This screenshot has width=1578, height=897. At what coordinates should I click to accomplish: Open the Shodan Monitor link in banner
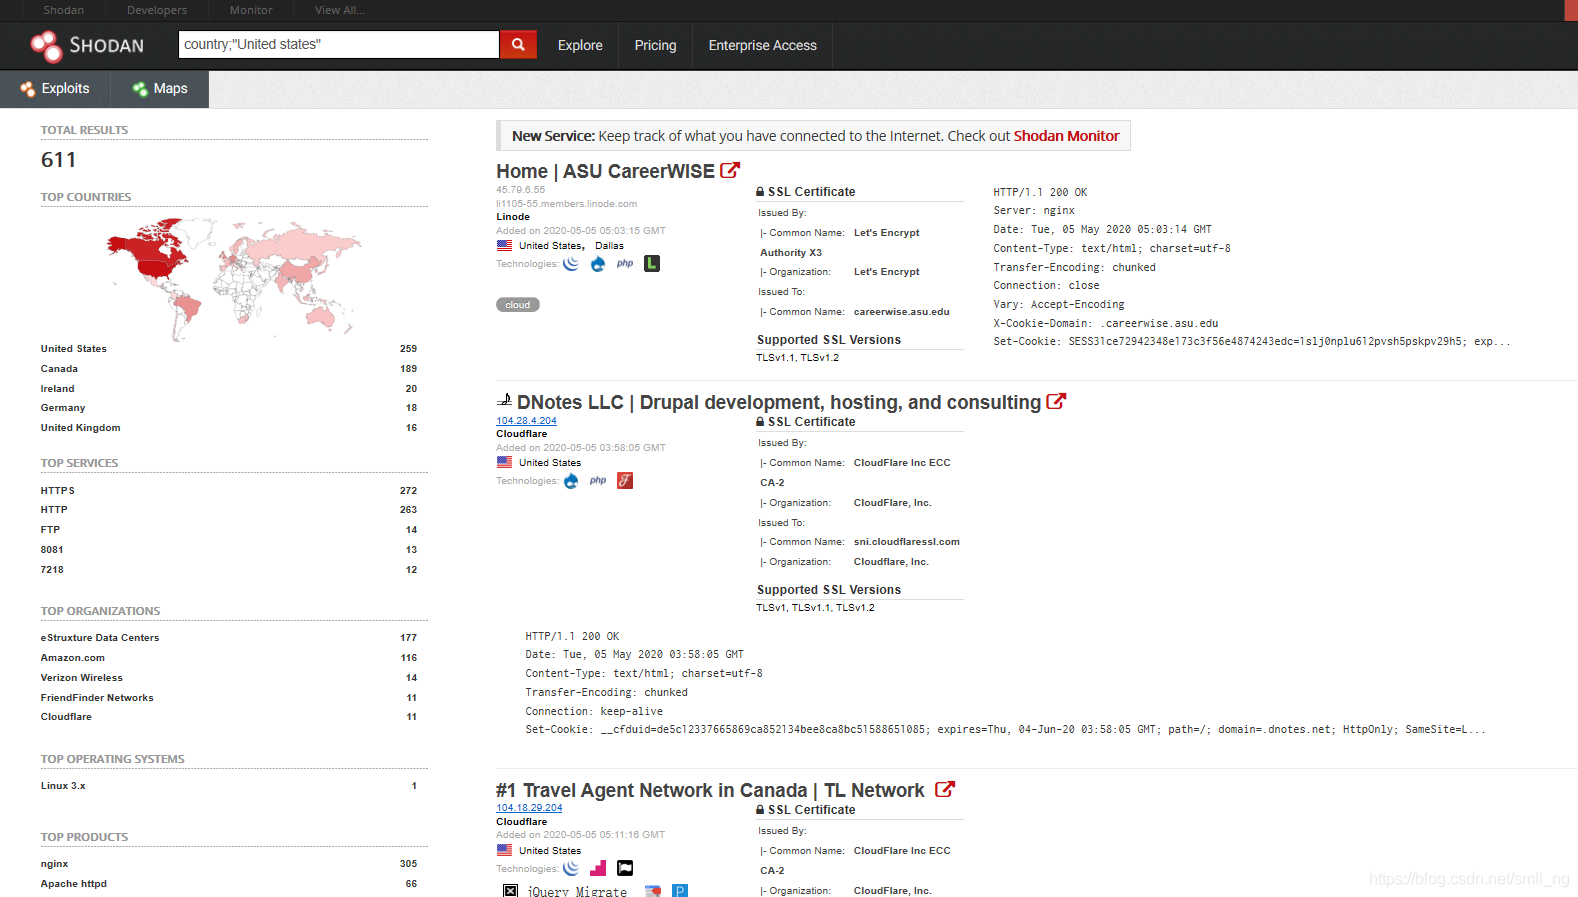pyautogui.click(x=1066, y=136)
